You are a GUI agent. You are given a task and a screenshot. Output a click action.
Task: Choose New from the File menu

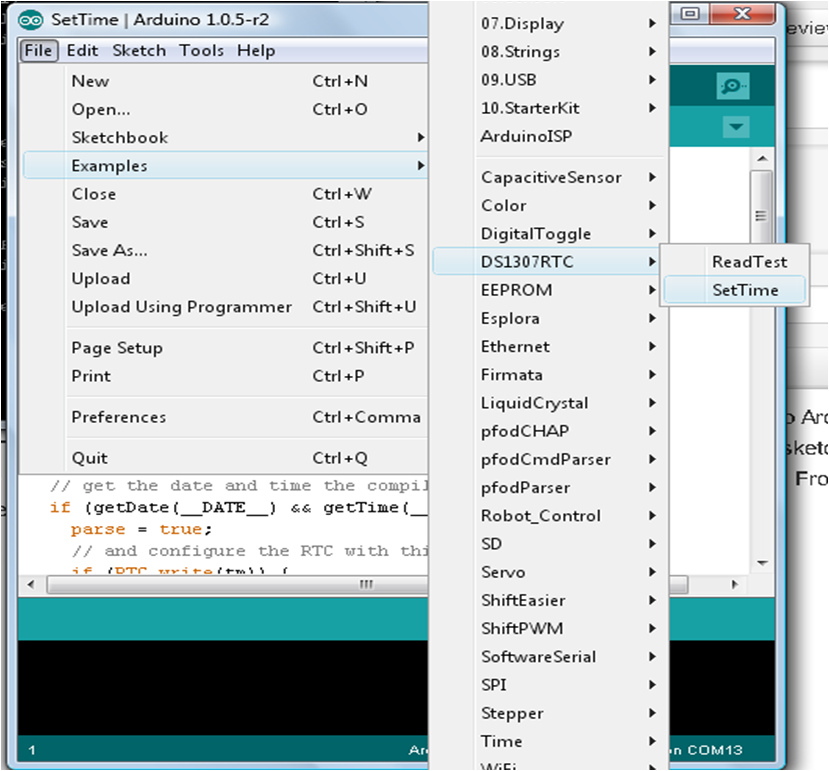click(x=225, y=81)
